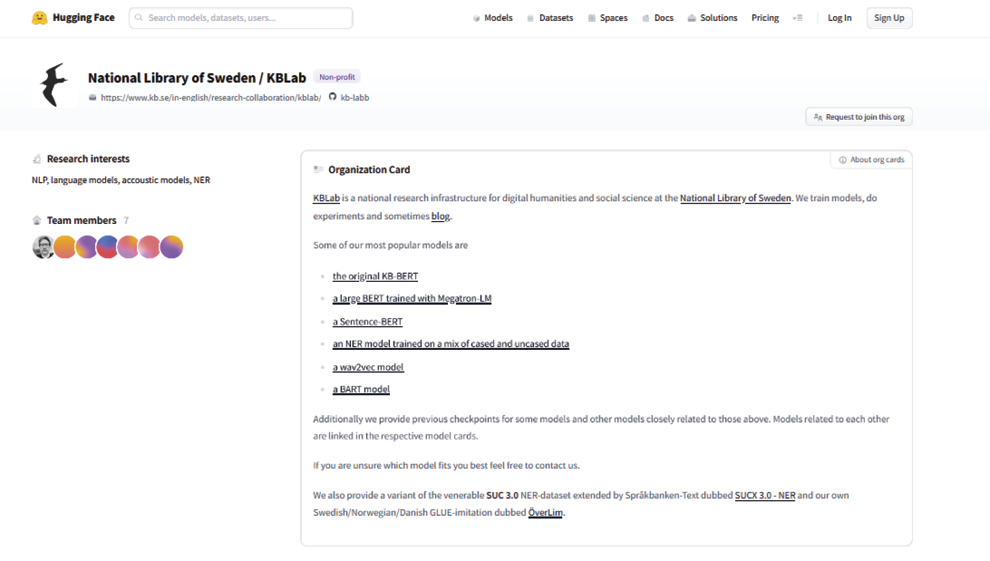Click the GitHub icon beside kb-labb

click(x=333, y=97)
